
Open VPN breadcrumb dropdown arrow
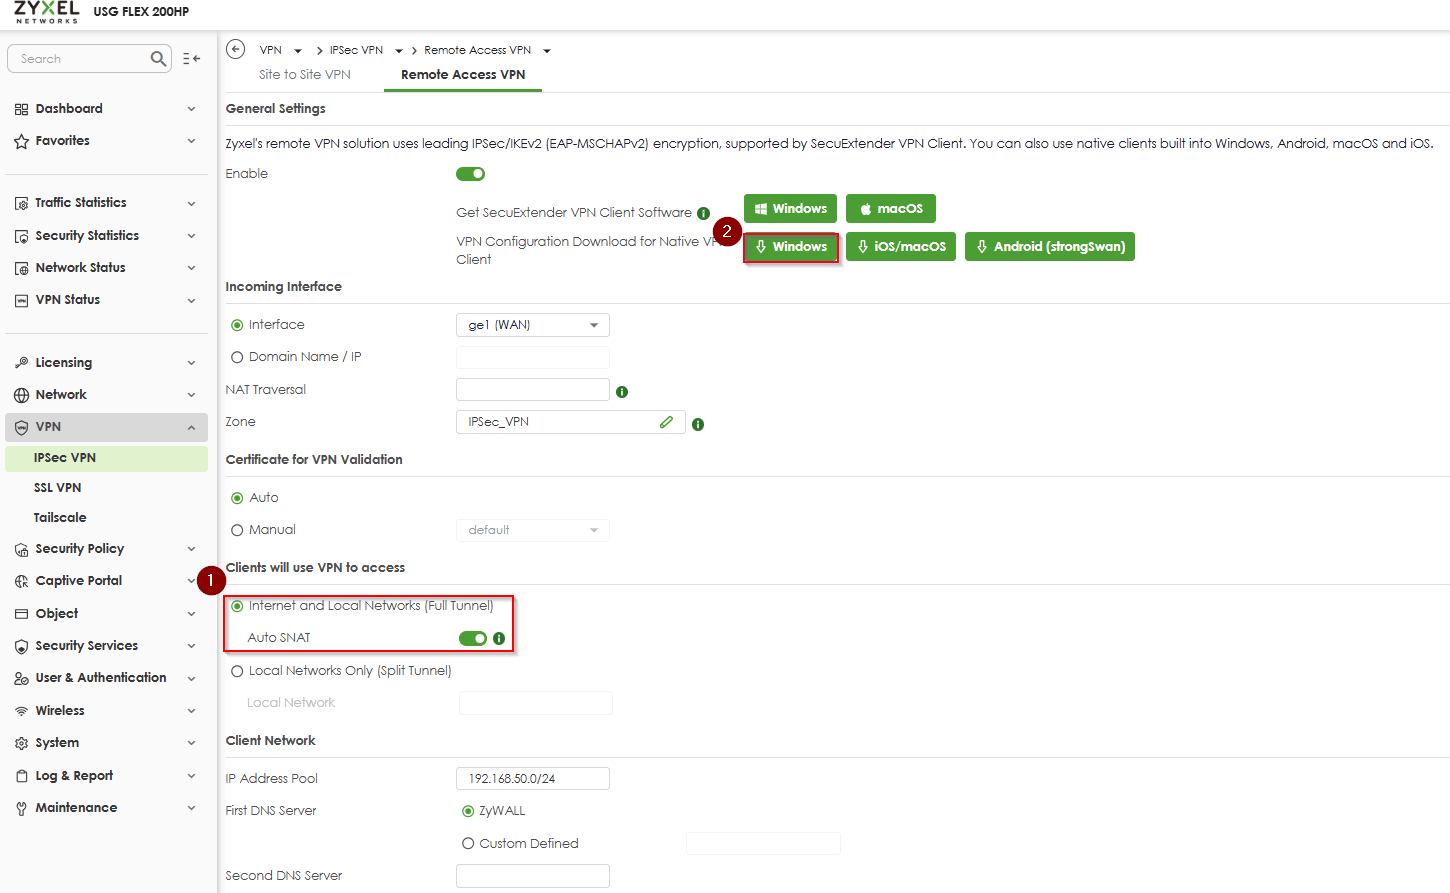tap(298, 51)
